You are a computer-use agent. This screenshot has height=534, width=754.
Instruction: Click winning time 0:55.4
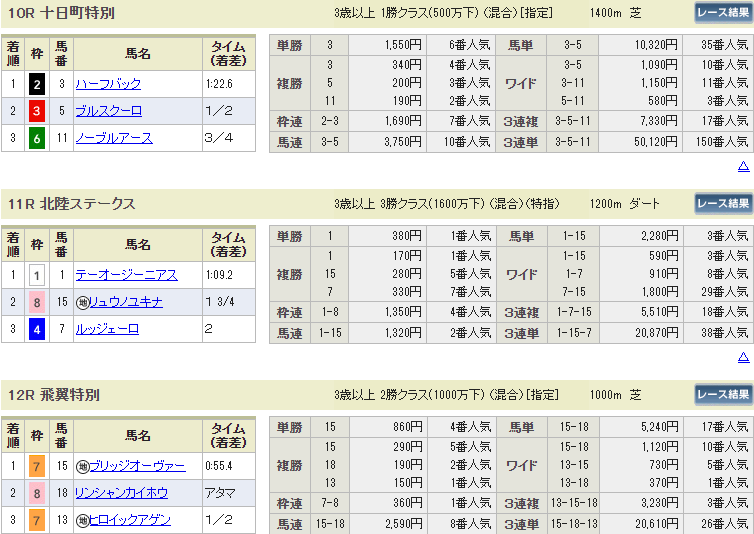(x=219, y=466)
